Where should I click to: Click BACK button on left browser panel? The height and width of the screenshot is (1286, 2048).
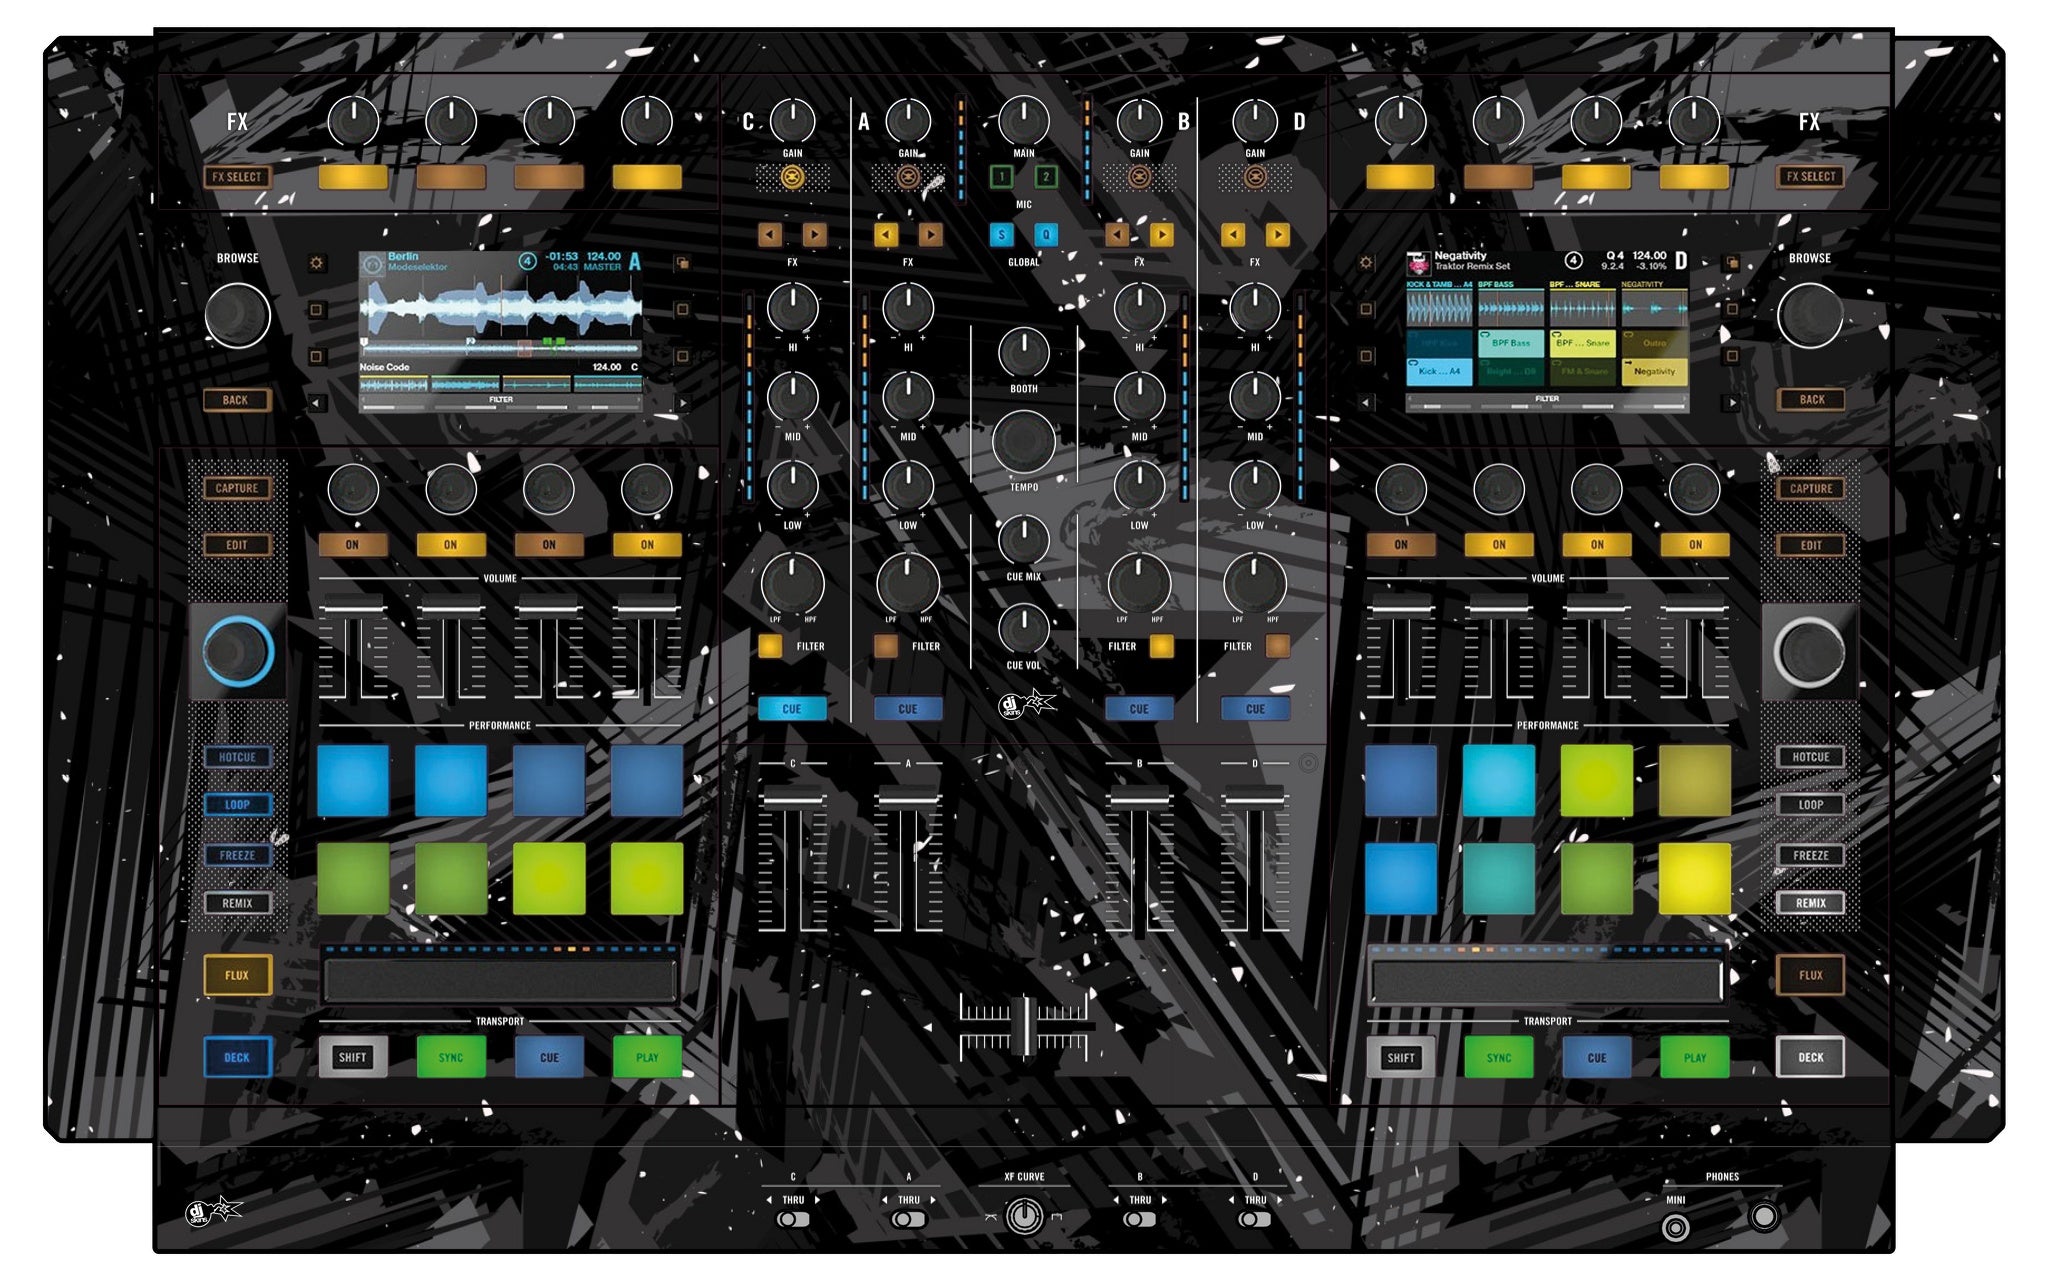[231, 396]
